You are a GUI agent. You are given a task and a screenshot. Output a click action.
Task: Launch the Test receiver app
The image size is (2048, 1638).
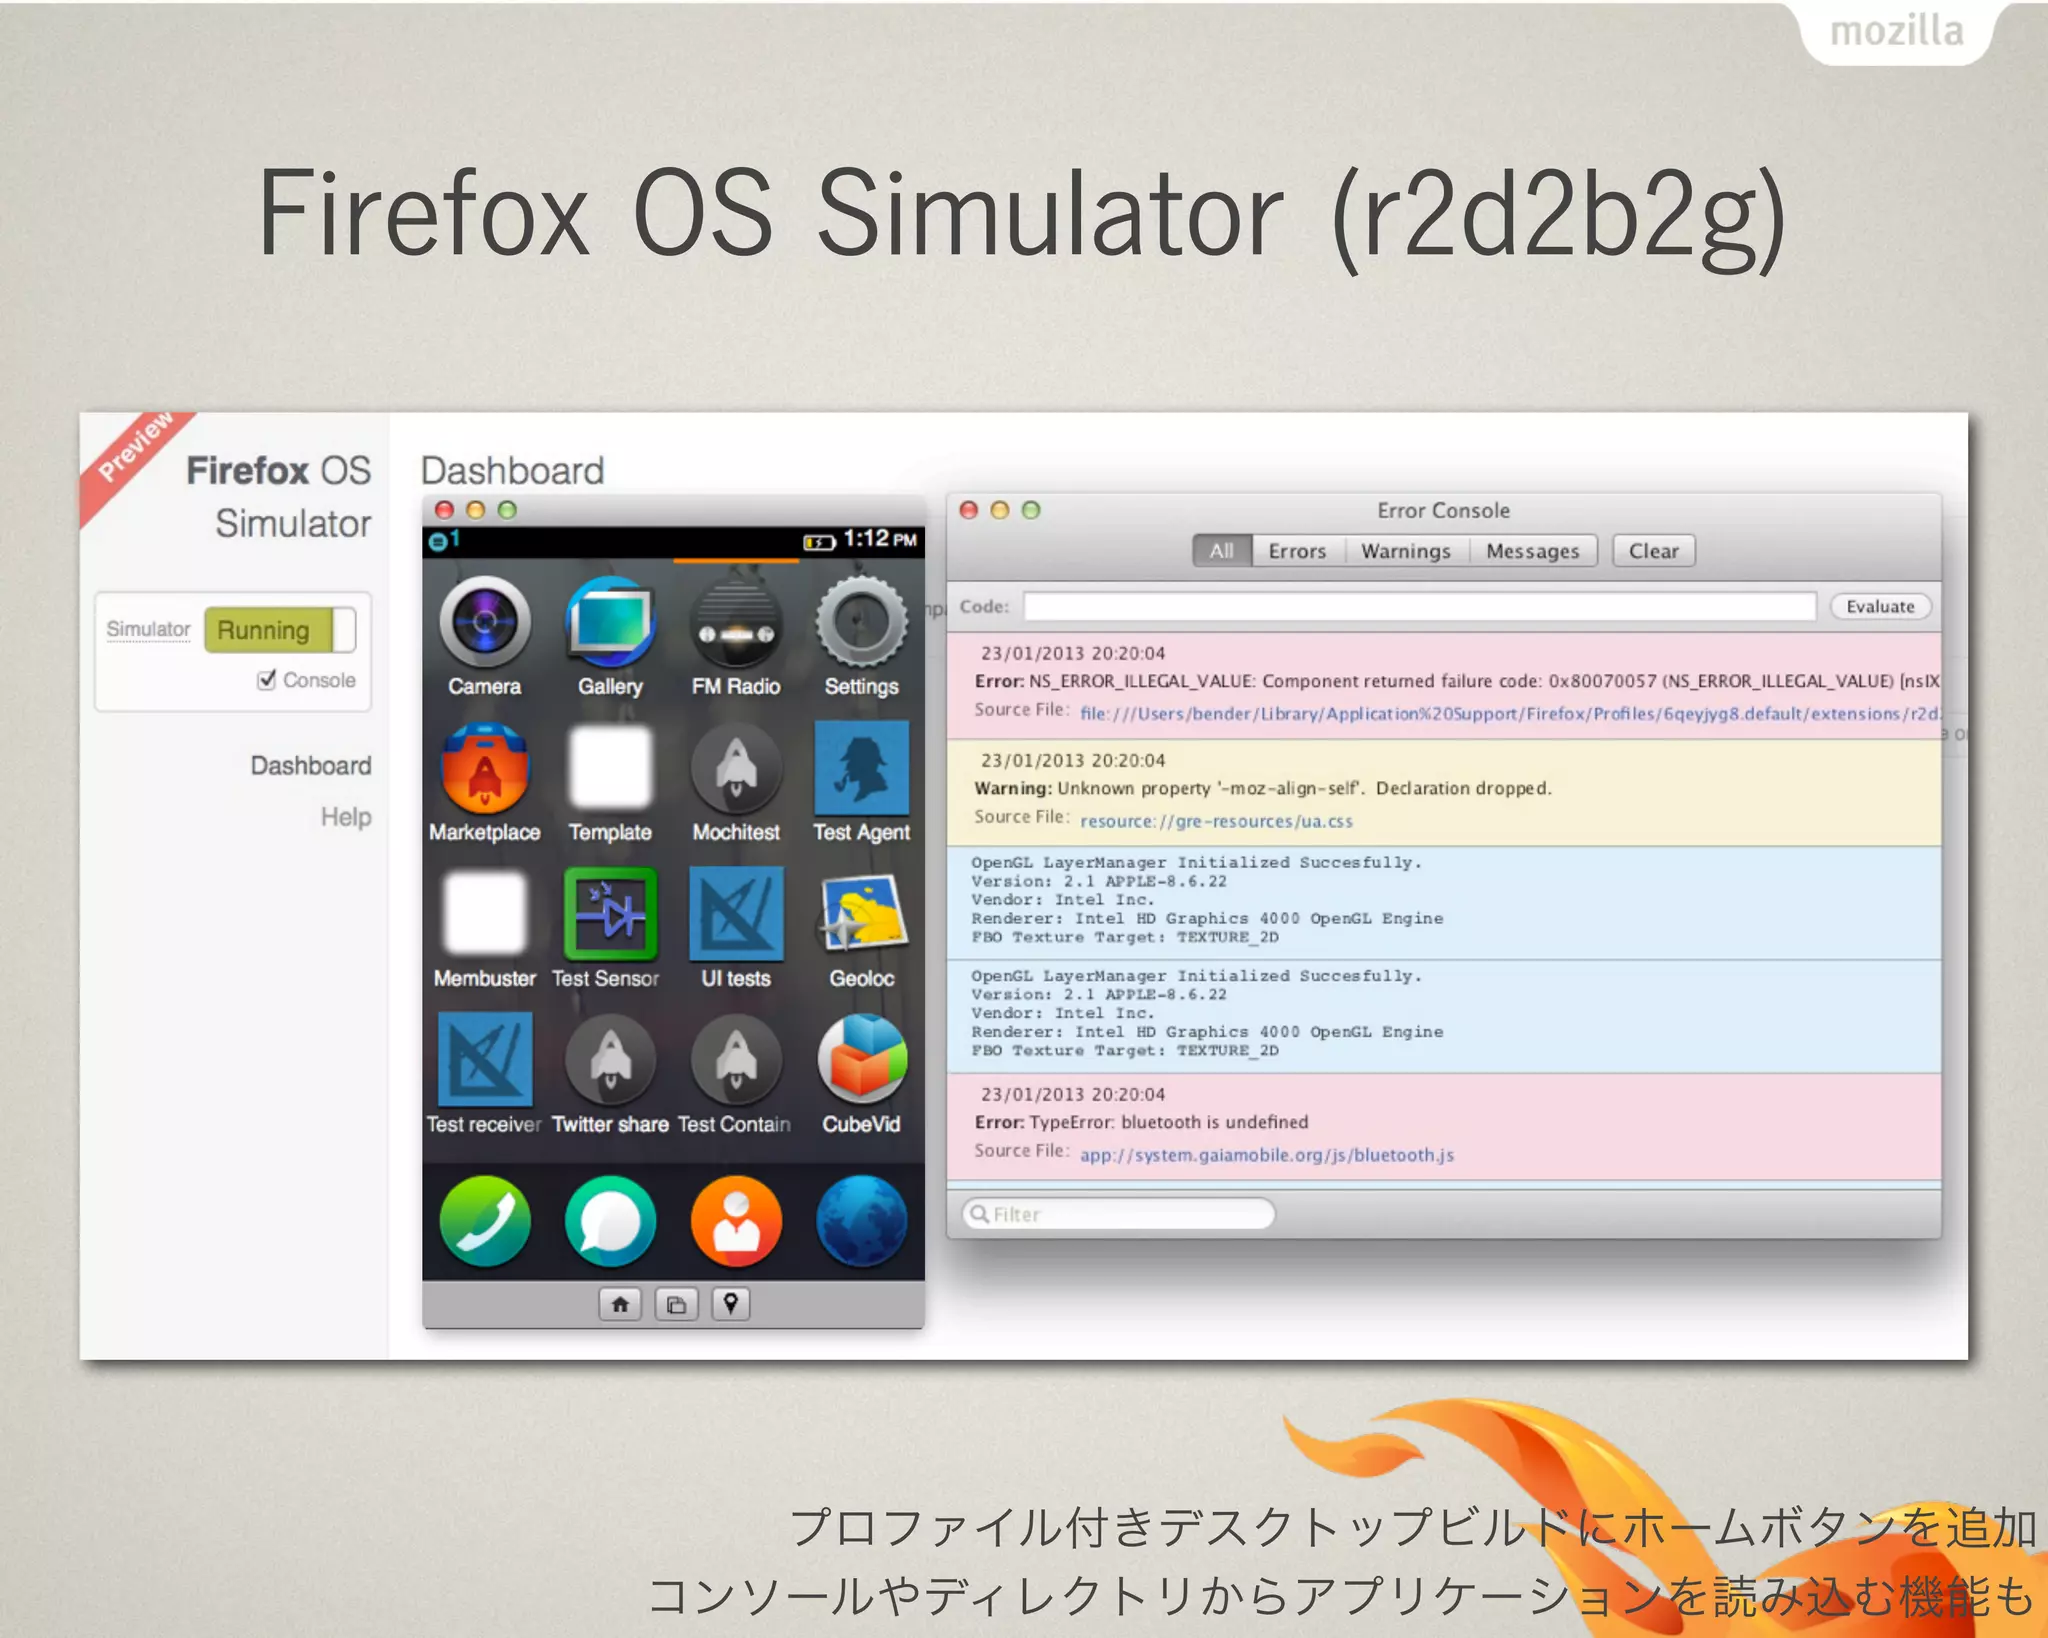click(x=485, y=1060)
